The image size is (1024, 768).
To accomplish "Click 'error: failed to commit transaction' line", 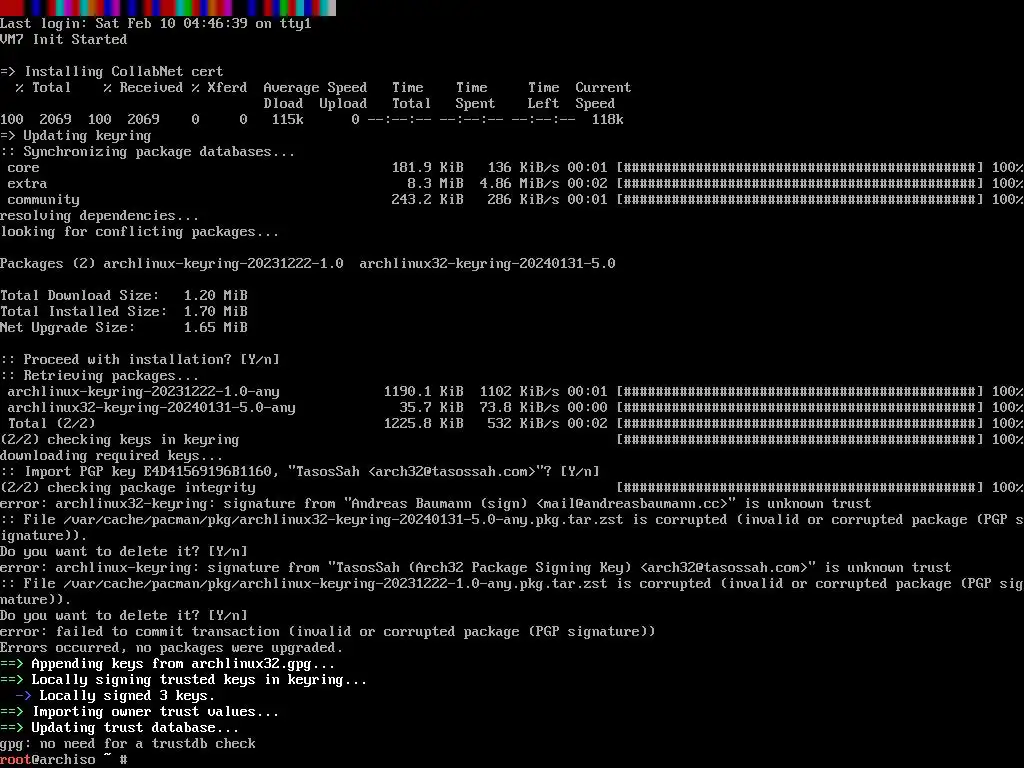I will pos(328,632).
